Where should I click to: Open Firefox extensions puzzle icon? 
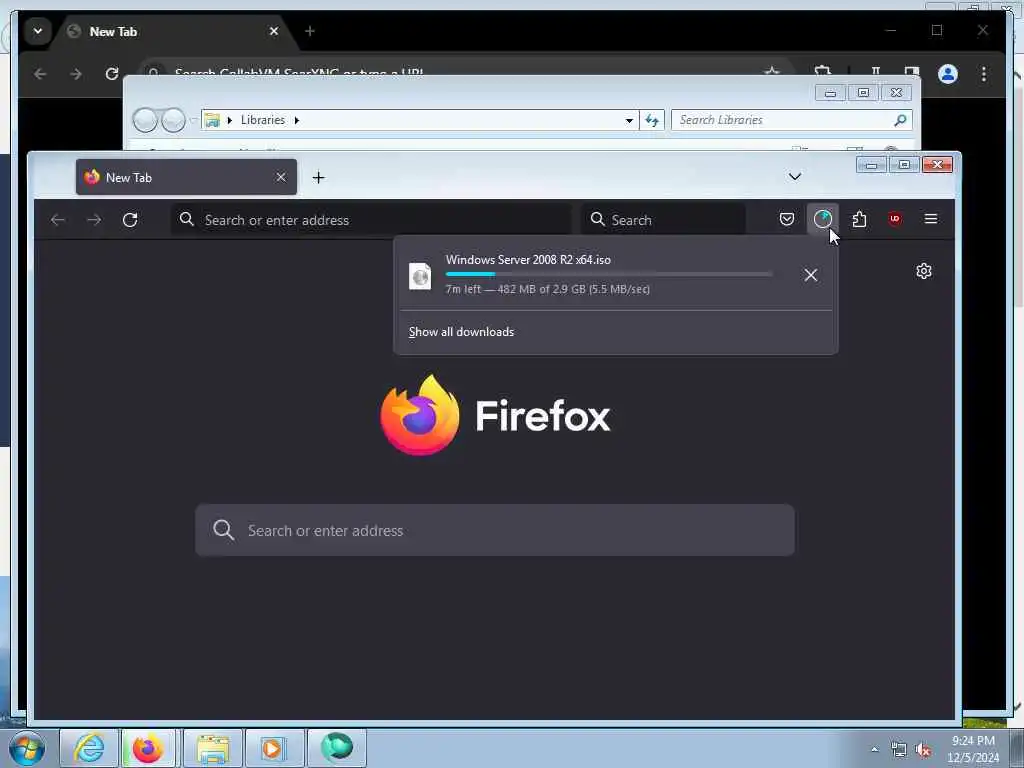859,219
